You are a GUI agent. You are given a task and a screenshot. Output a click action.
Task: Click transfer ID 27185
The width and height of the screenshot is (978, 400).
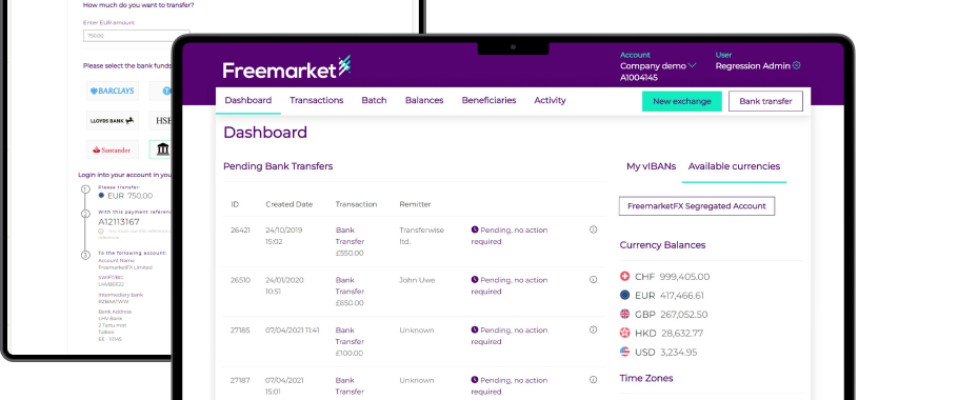click(240, 329)
